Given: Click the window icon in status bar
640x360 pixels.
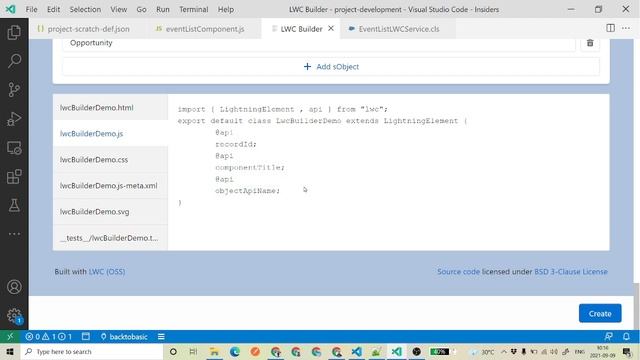Looking at the screenshot, I should point(86,337).
